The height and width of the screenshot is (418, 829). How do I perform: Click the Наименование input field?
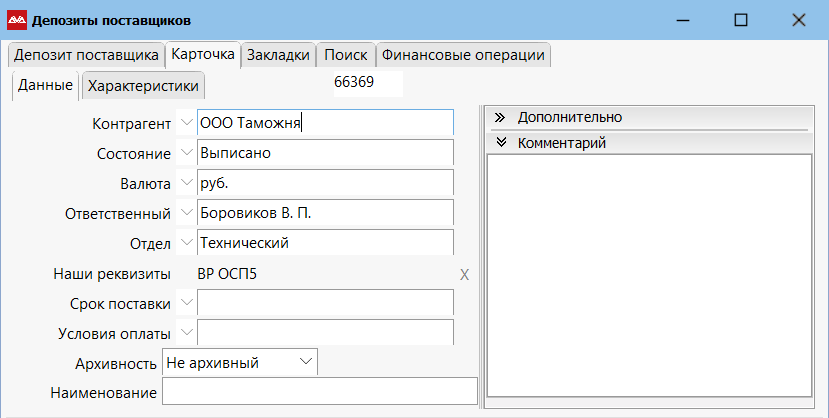point(319,392)
